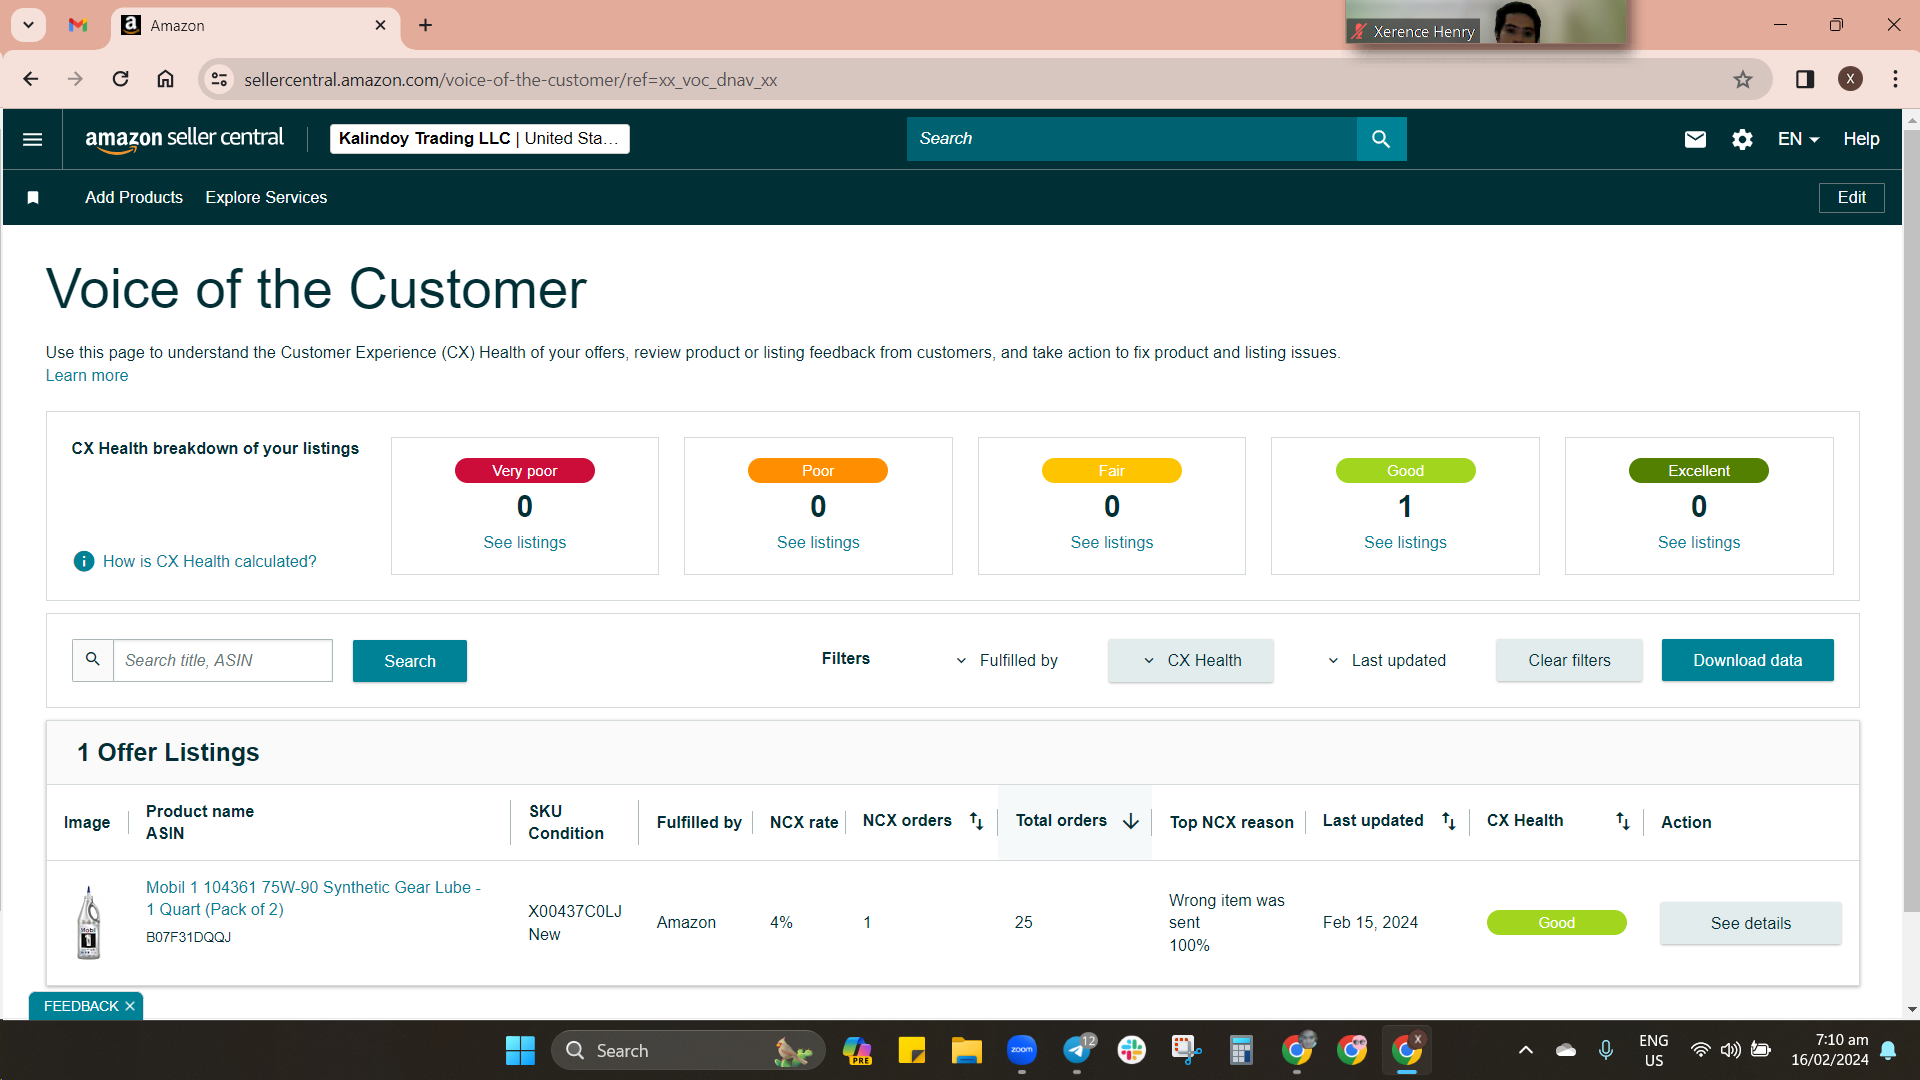This screenshot has height=1080, width=1920.
Task: Open the Seller Central hamburger menu
Action: pyautogui.click(x=32, y=139)
